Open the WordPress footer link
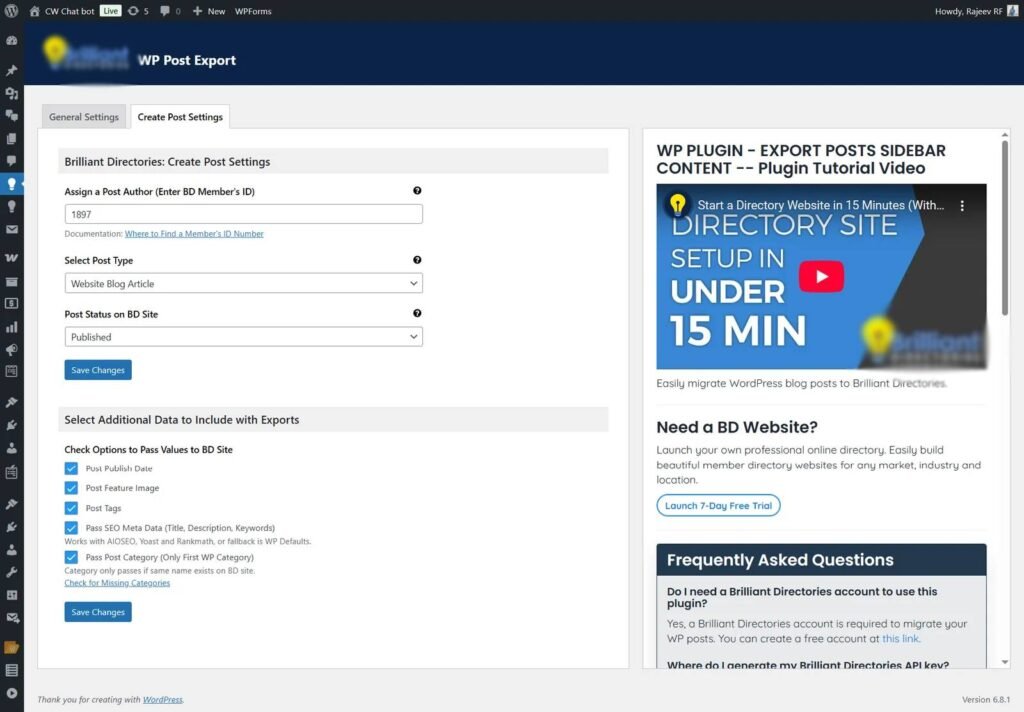 coord(163,700)
